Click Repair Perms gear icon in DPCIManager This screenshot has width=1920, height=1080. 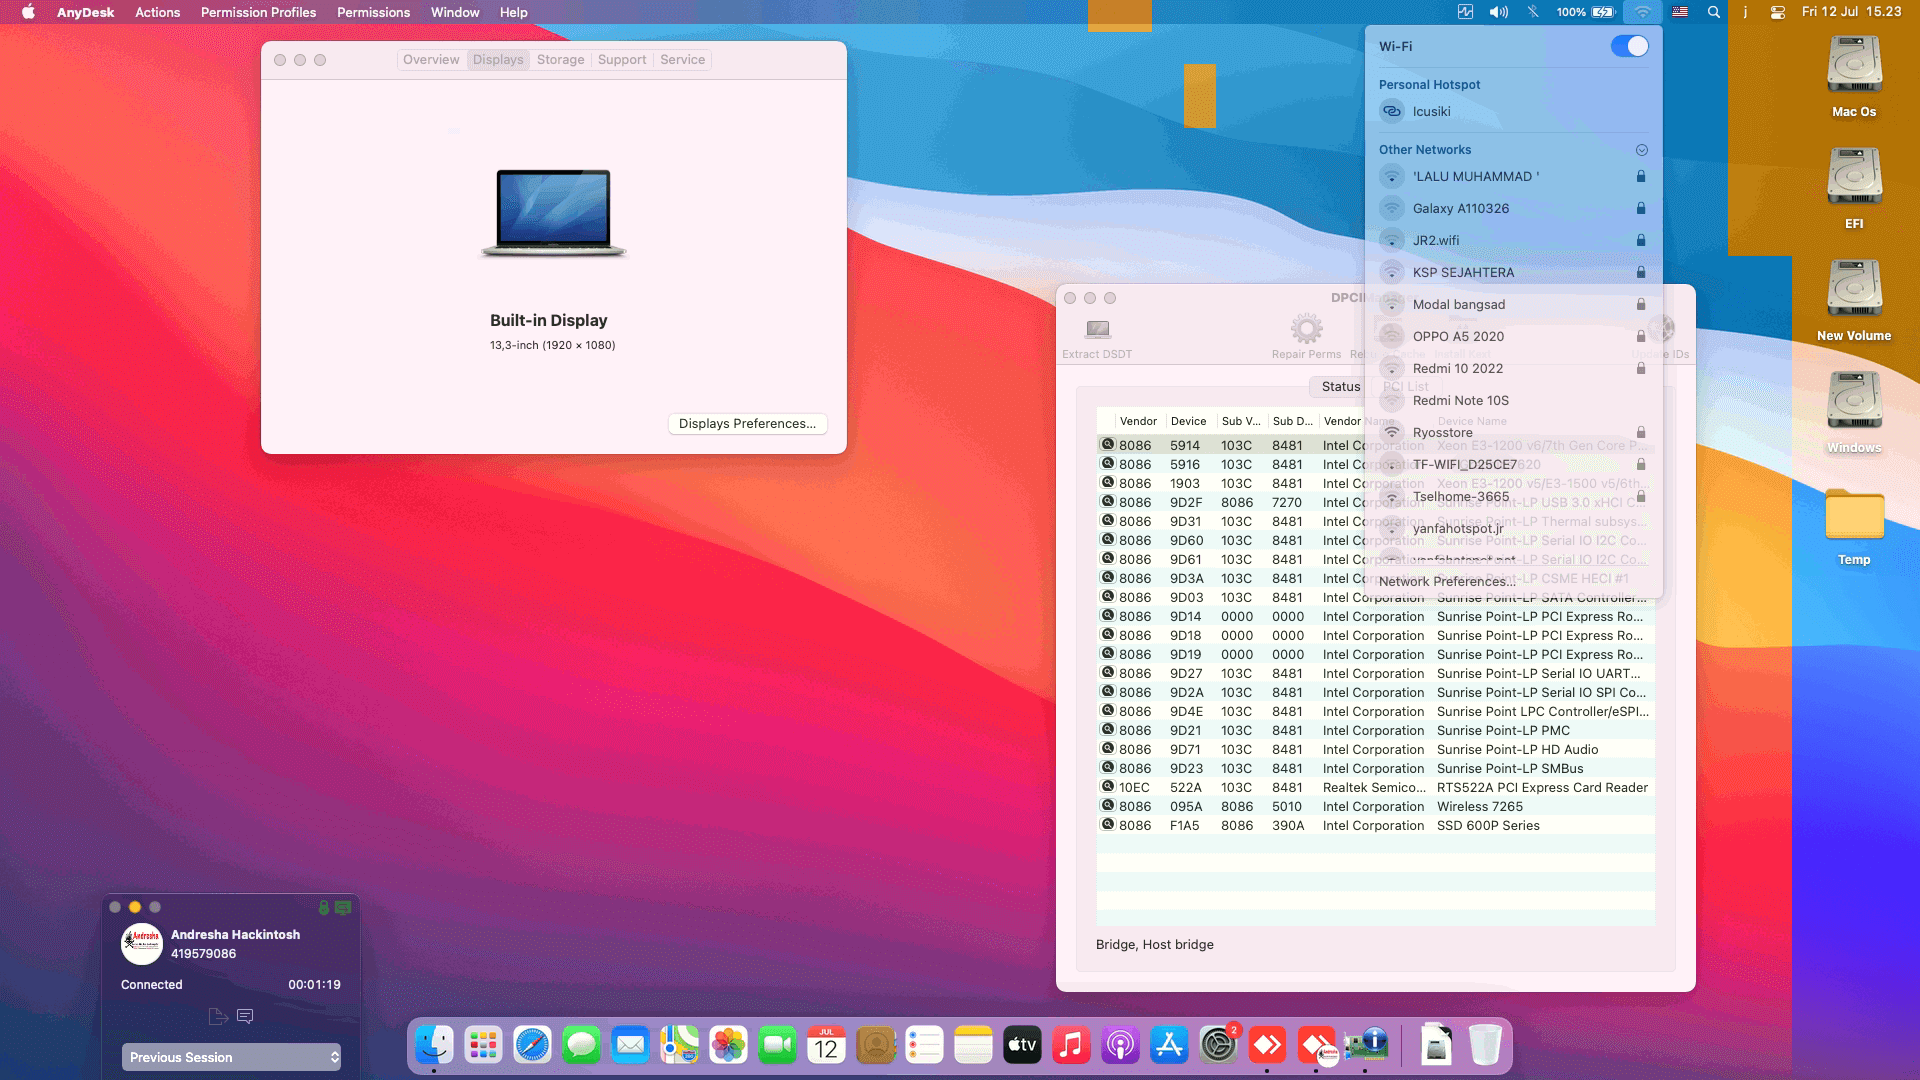[x=1306, y=329]
